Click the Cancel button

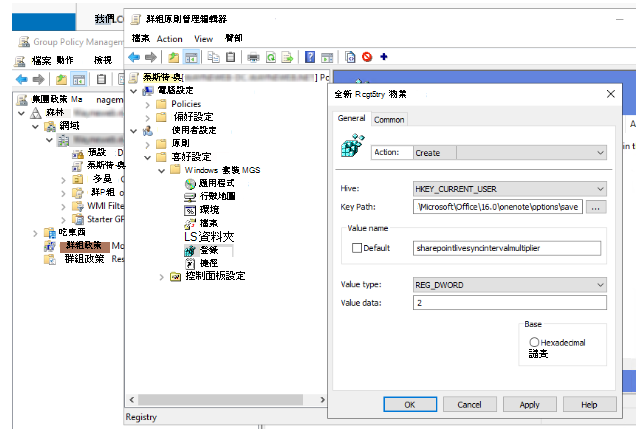pyautogui.click(x=469, y=404)
